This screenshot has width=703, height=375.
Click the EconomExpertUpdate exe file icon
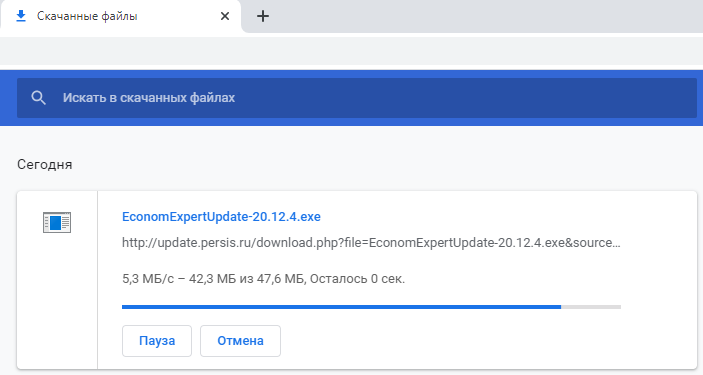[57, 222]
